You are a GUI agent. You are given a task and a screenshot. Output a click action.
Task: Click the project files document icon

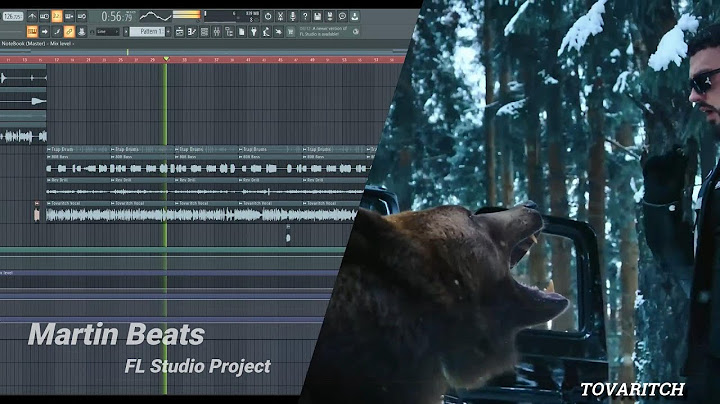(242, 32)
